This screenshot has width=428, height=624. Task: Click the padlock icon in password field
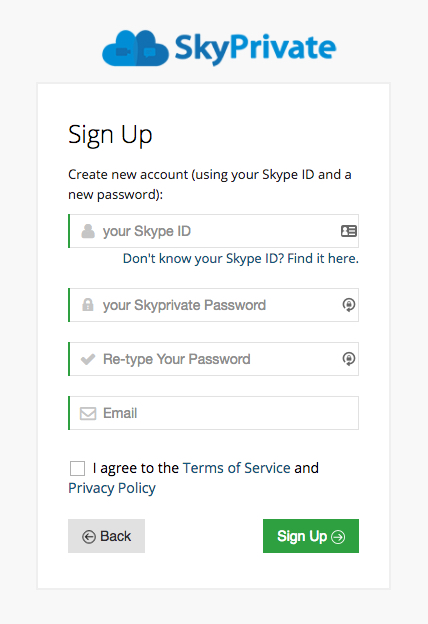point(88,305)
